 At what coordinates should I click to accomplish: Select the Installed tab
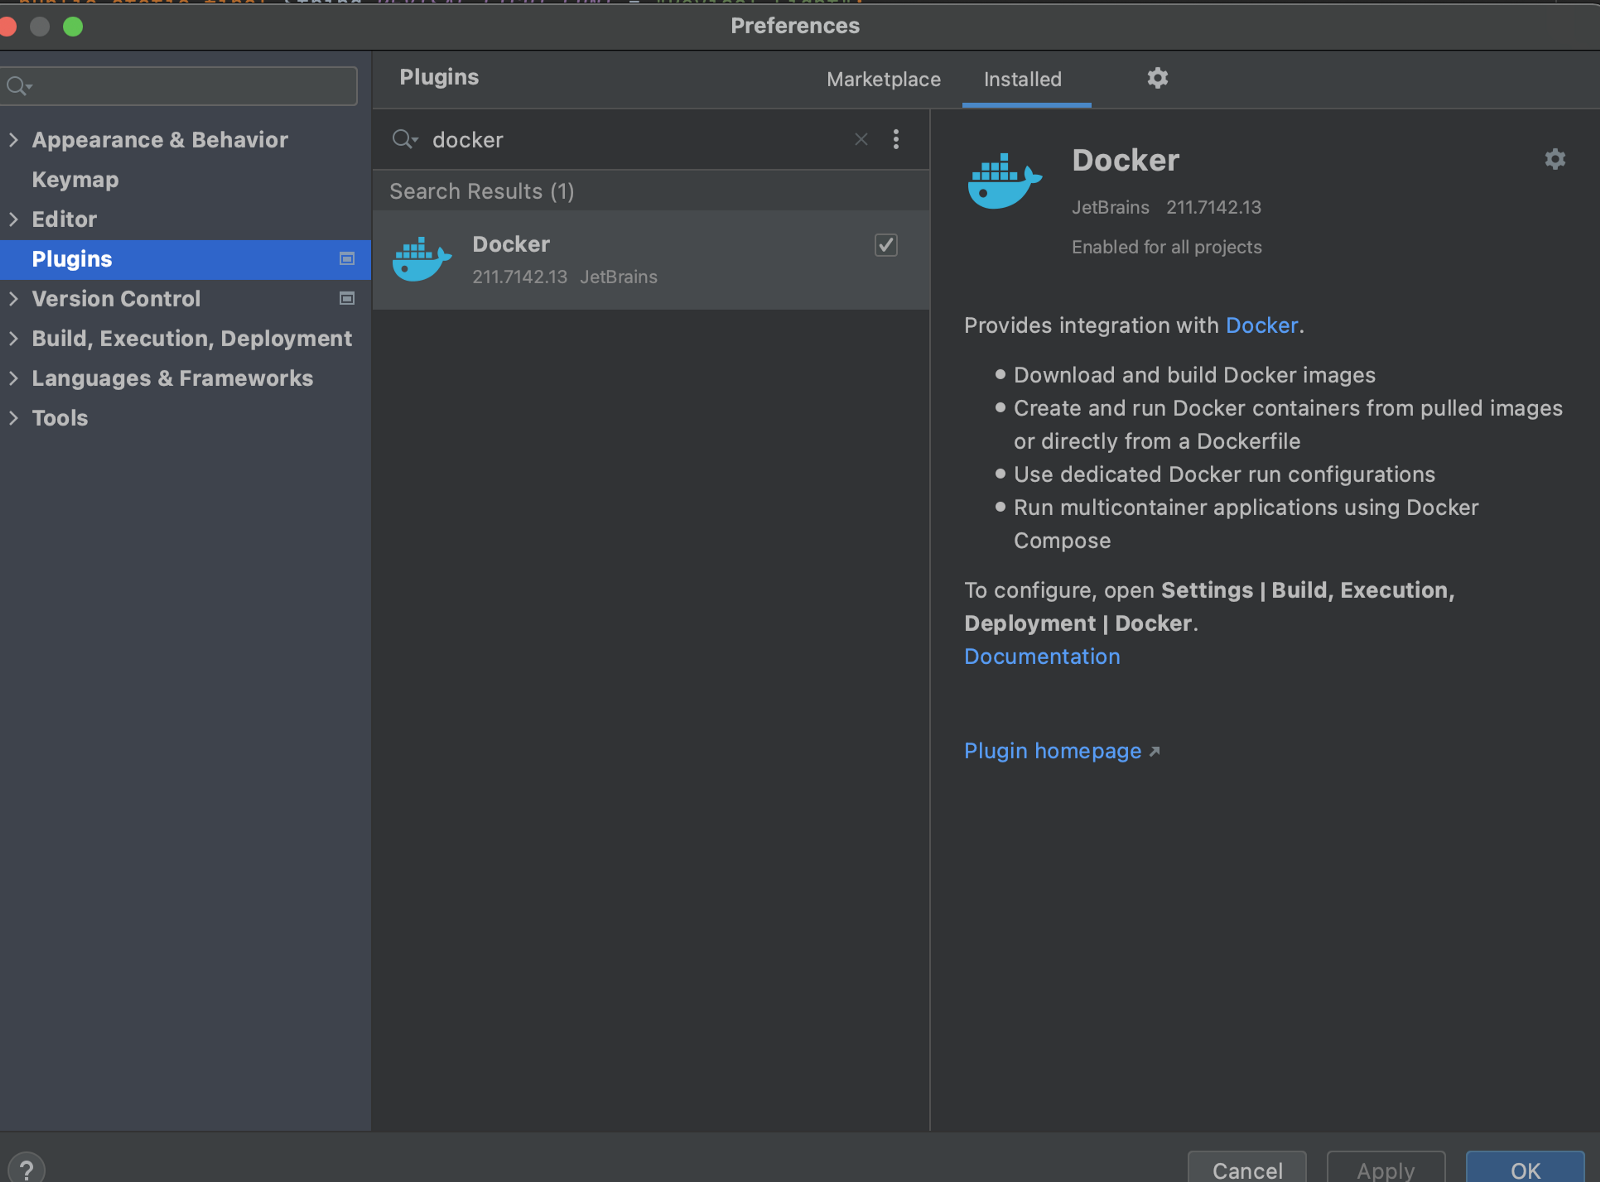tap(1022, 79)
